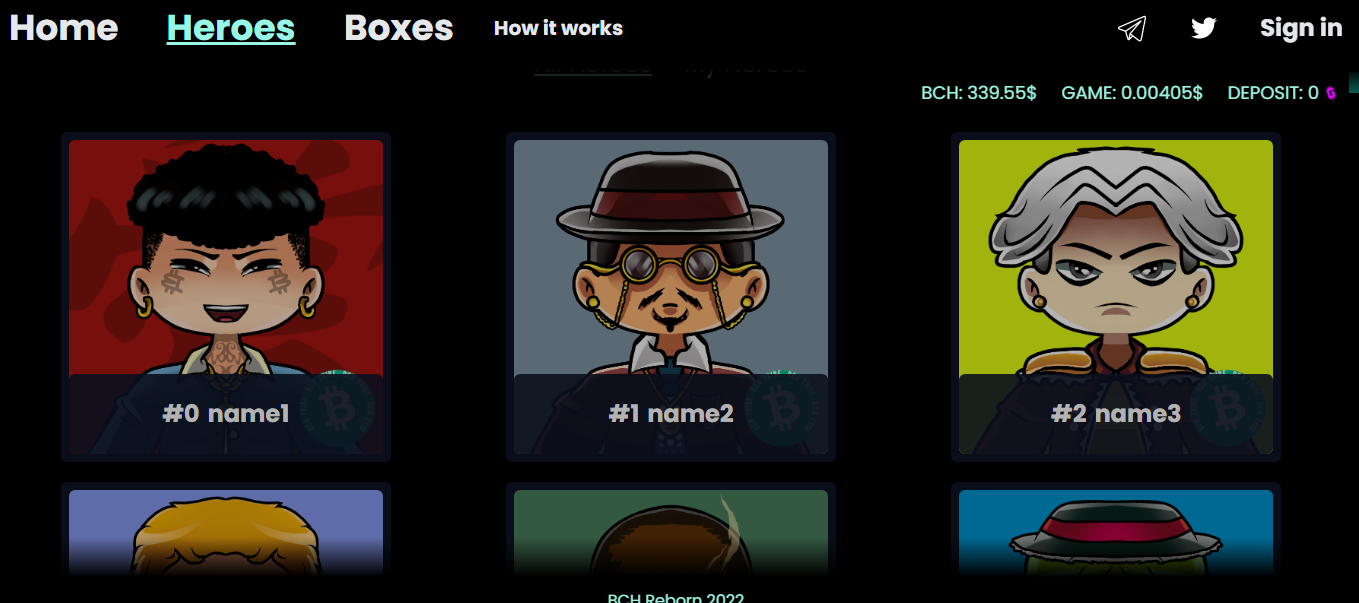Click the Bitcoin coin badge on name3 card
The image size is (1359, 603).
[1227, 408]
